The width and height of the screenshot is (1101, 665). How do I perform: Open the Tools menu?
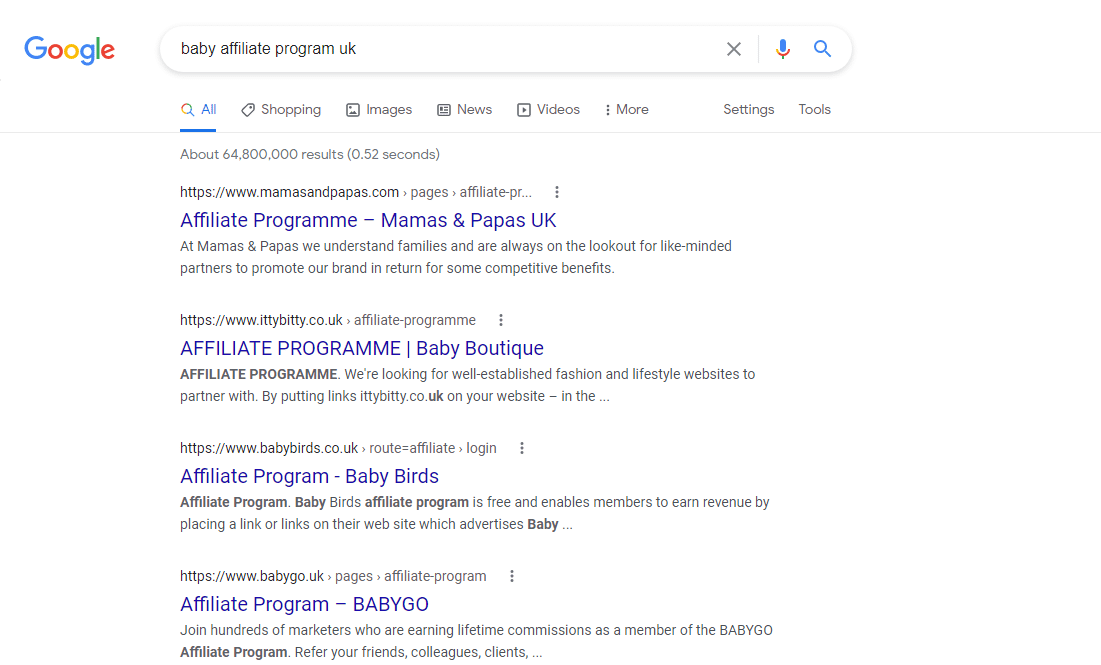coord(814,109)
